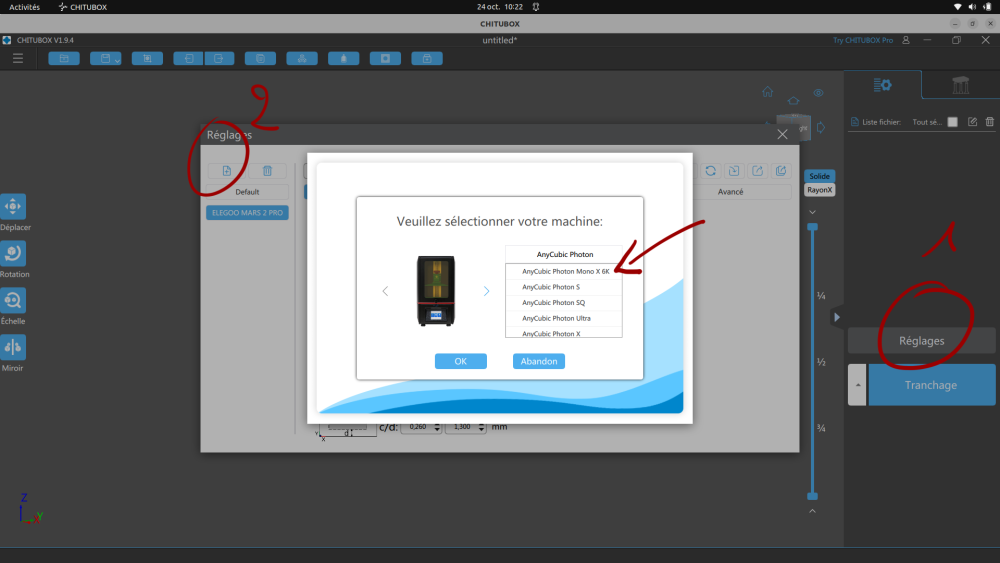Follow the Try CHITUBOX Pro link
1000x563 pixels.
point(863,40)
